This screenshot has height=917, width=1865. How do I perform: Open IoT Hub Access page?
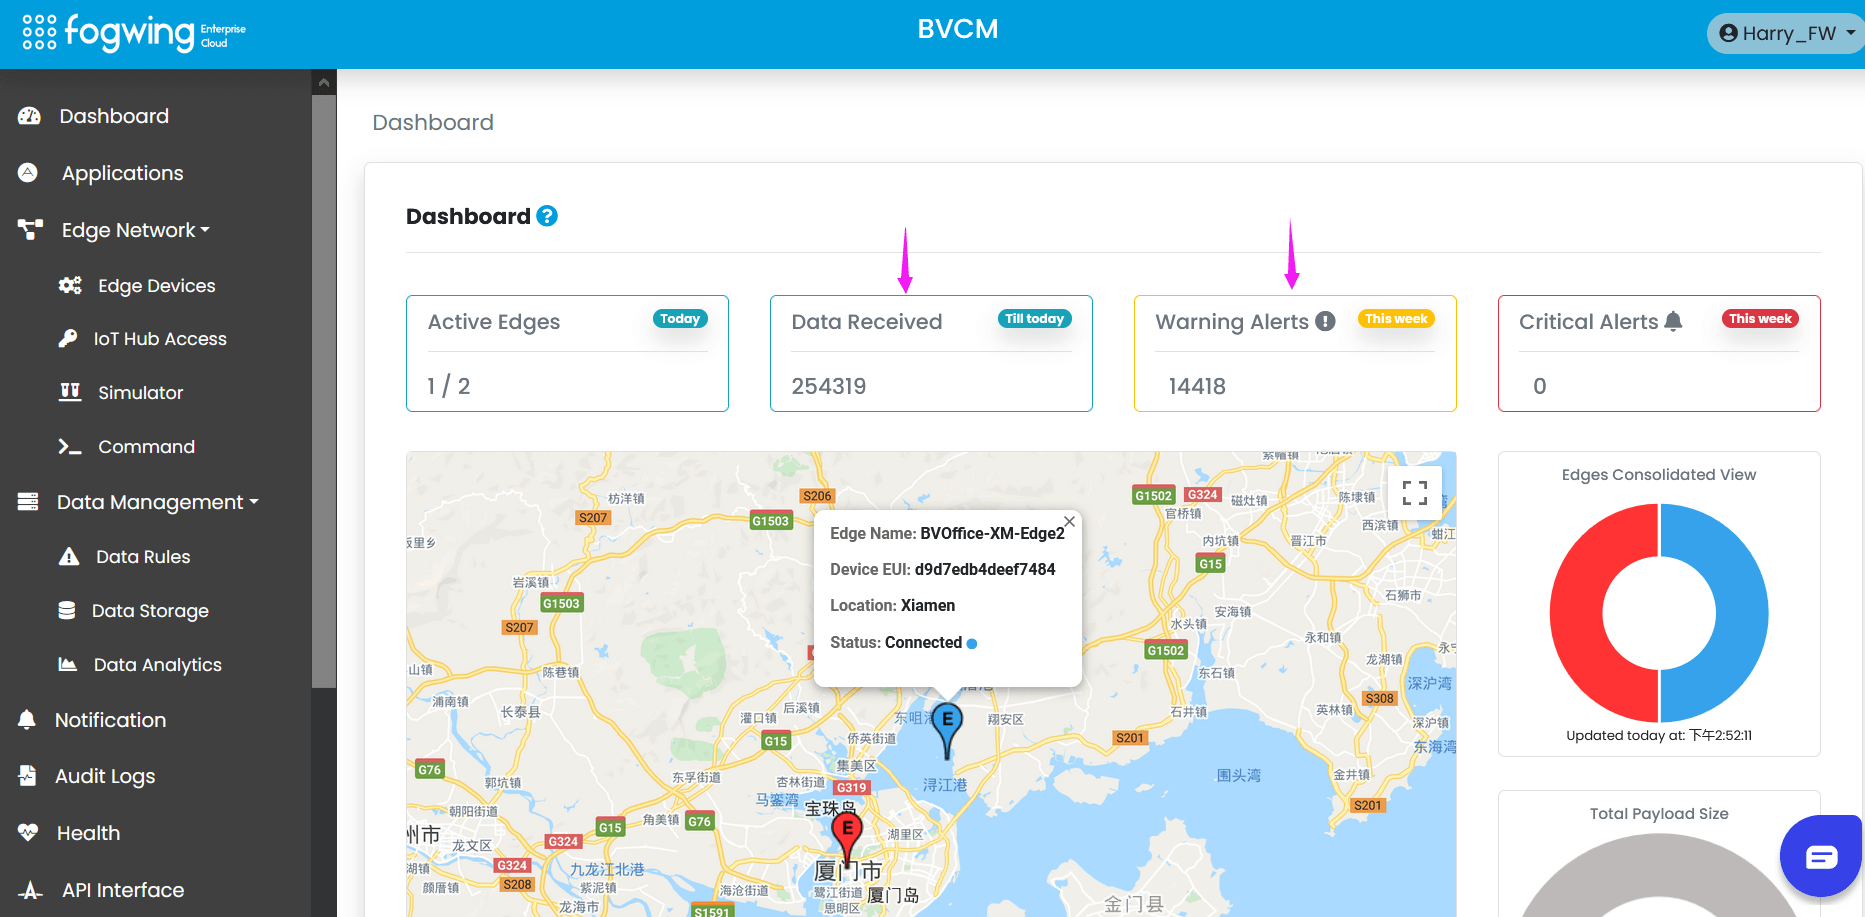160,339
